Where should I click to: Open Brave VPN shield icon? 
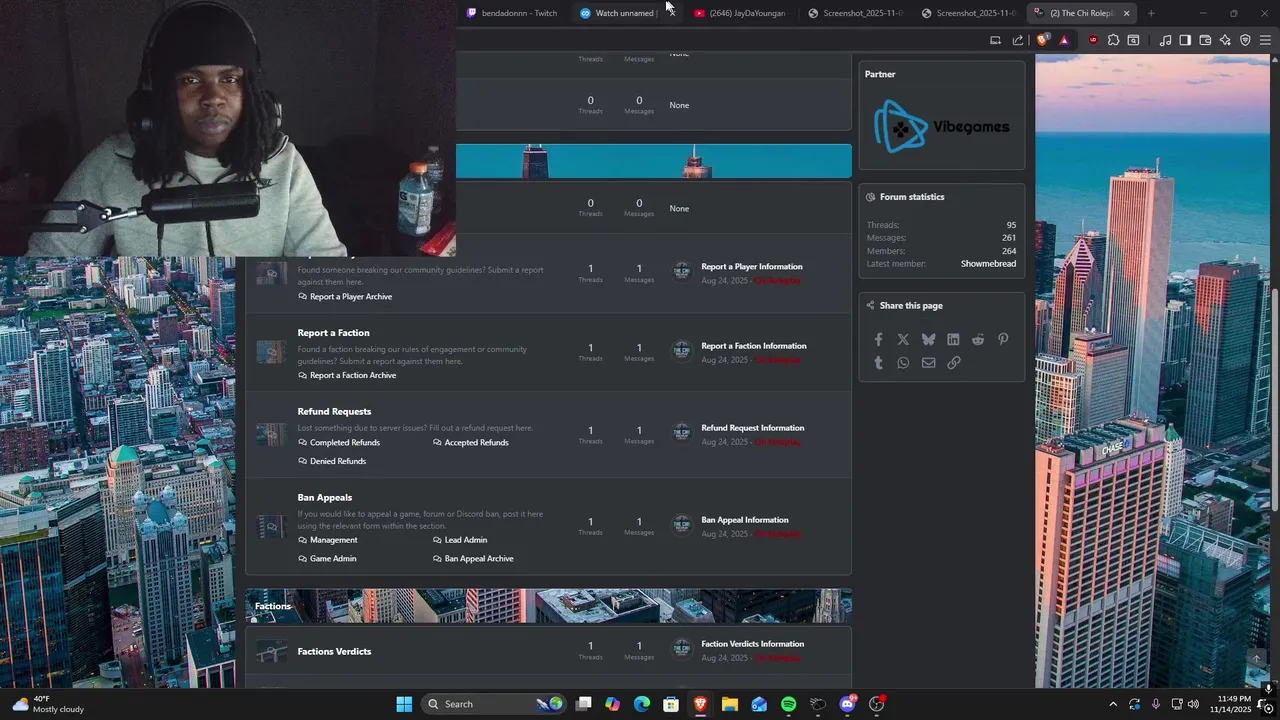tap(1245, 40)
